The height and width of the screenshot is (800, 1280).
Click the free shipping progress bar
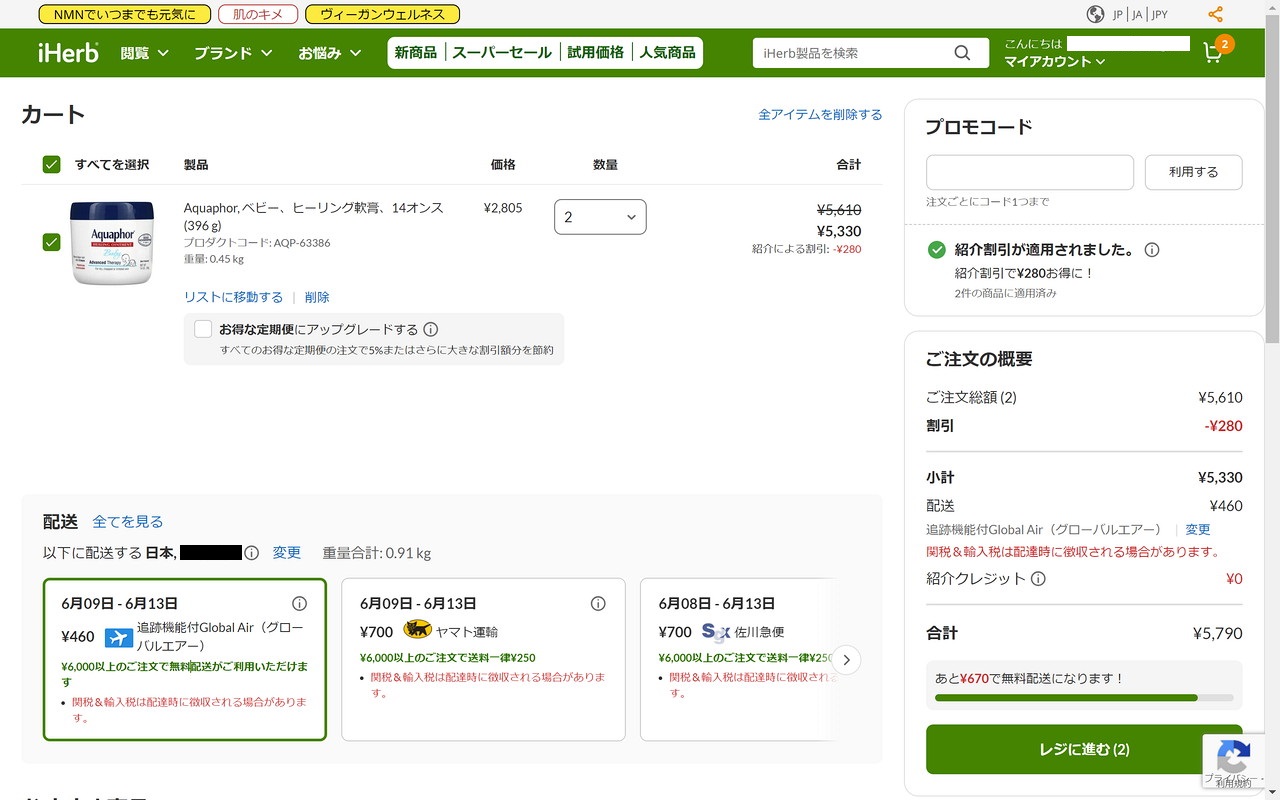1084,698
